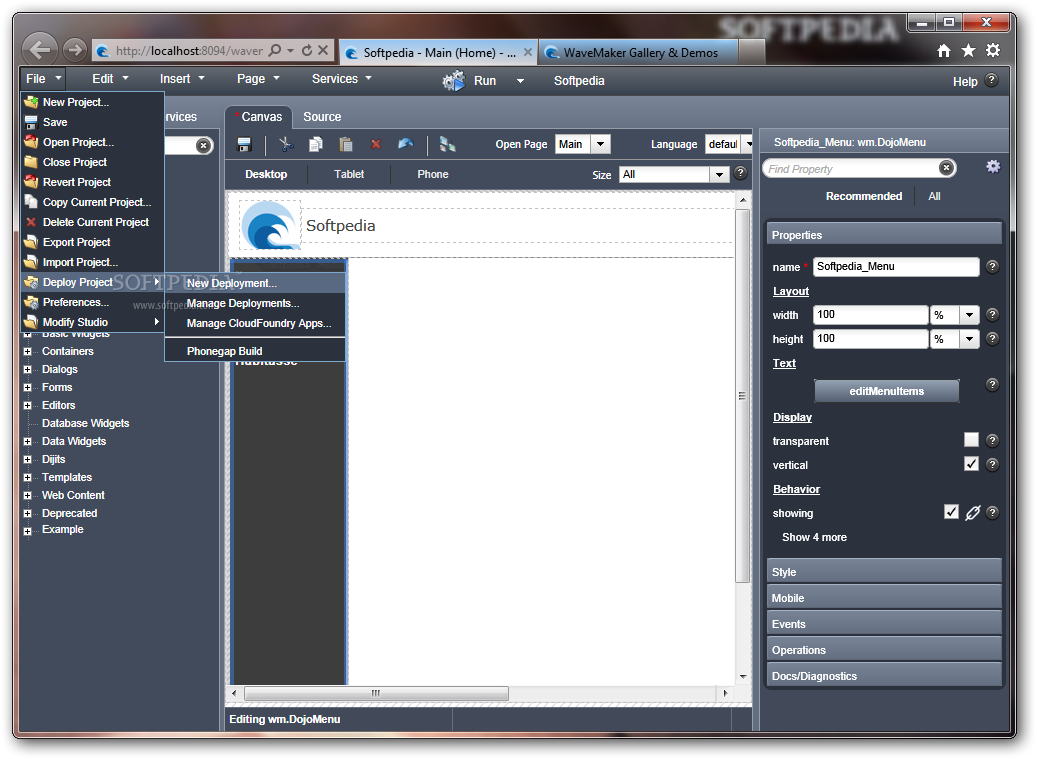
Task: Open the Insert menu
Action: (x=182, y=79)
